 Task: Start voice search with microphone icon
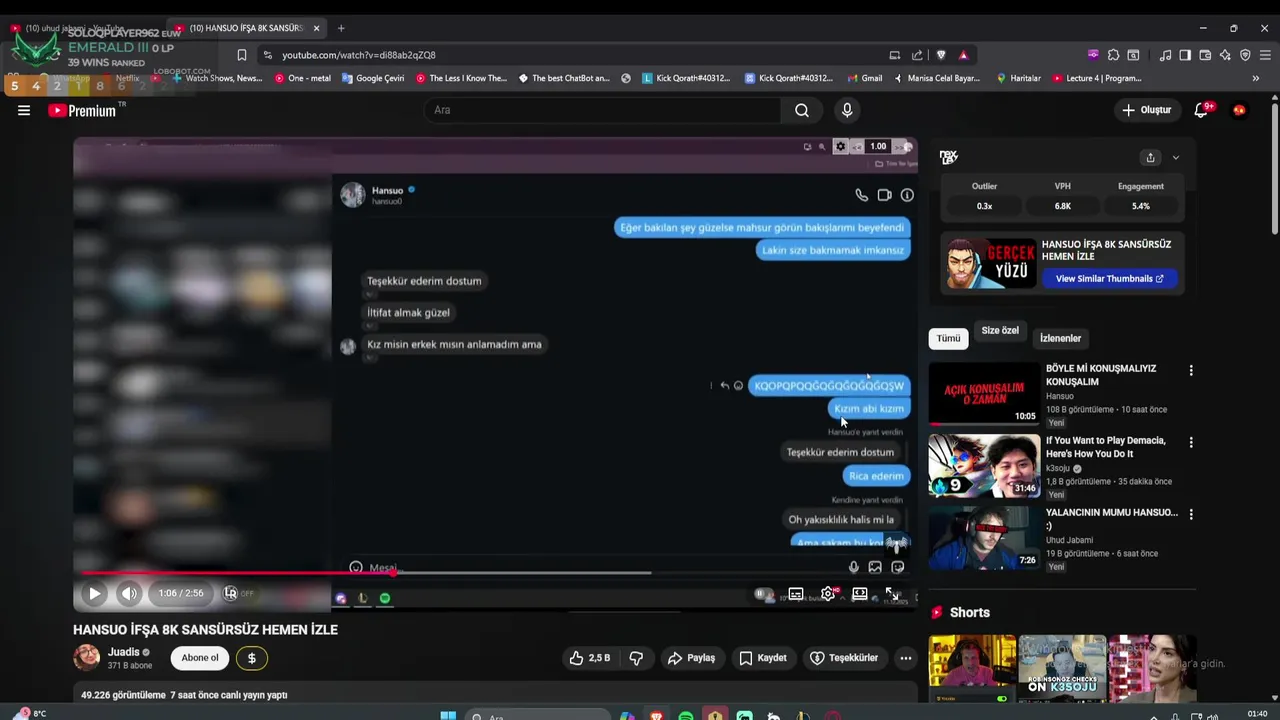point(847,110)
